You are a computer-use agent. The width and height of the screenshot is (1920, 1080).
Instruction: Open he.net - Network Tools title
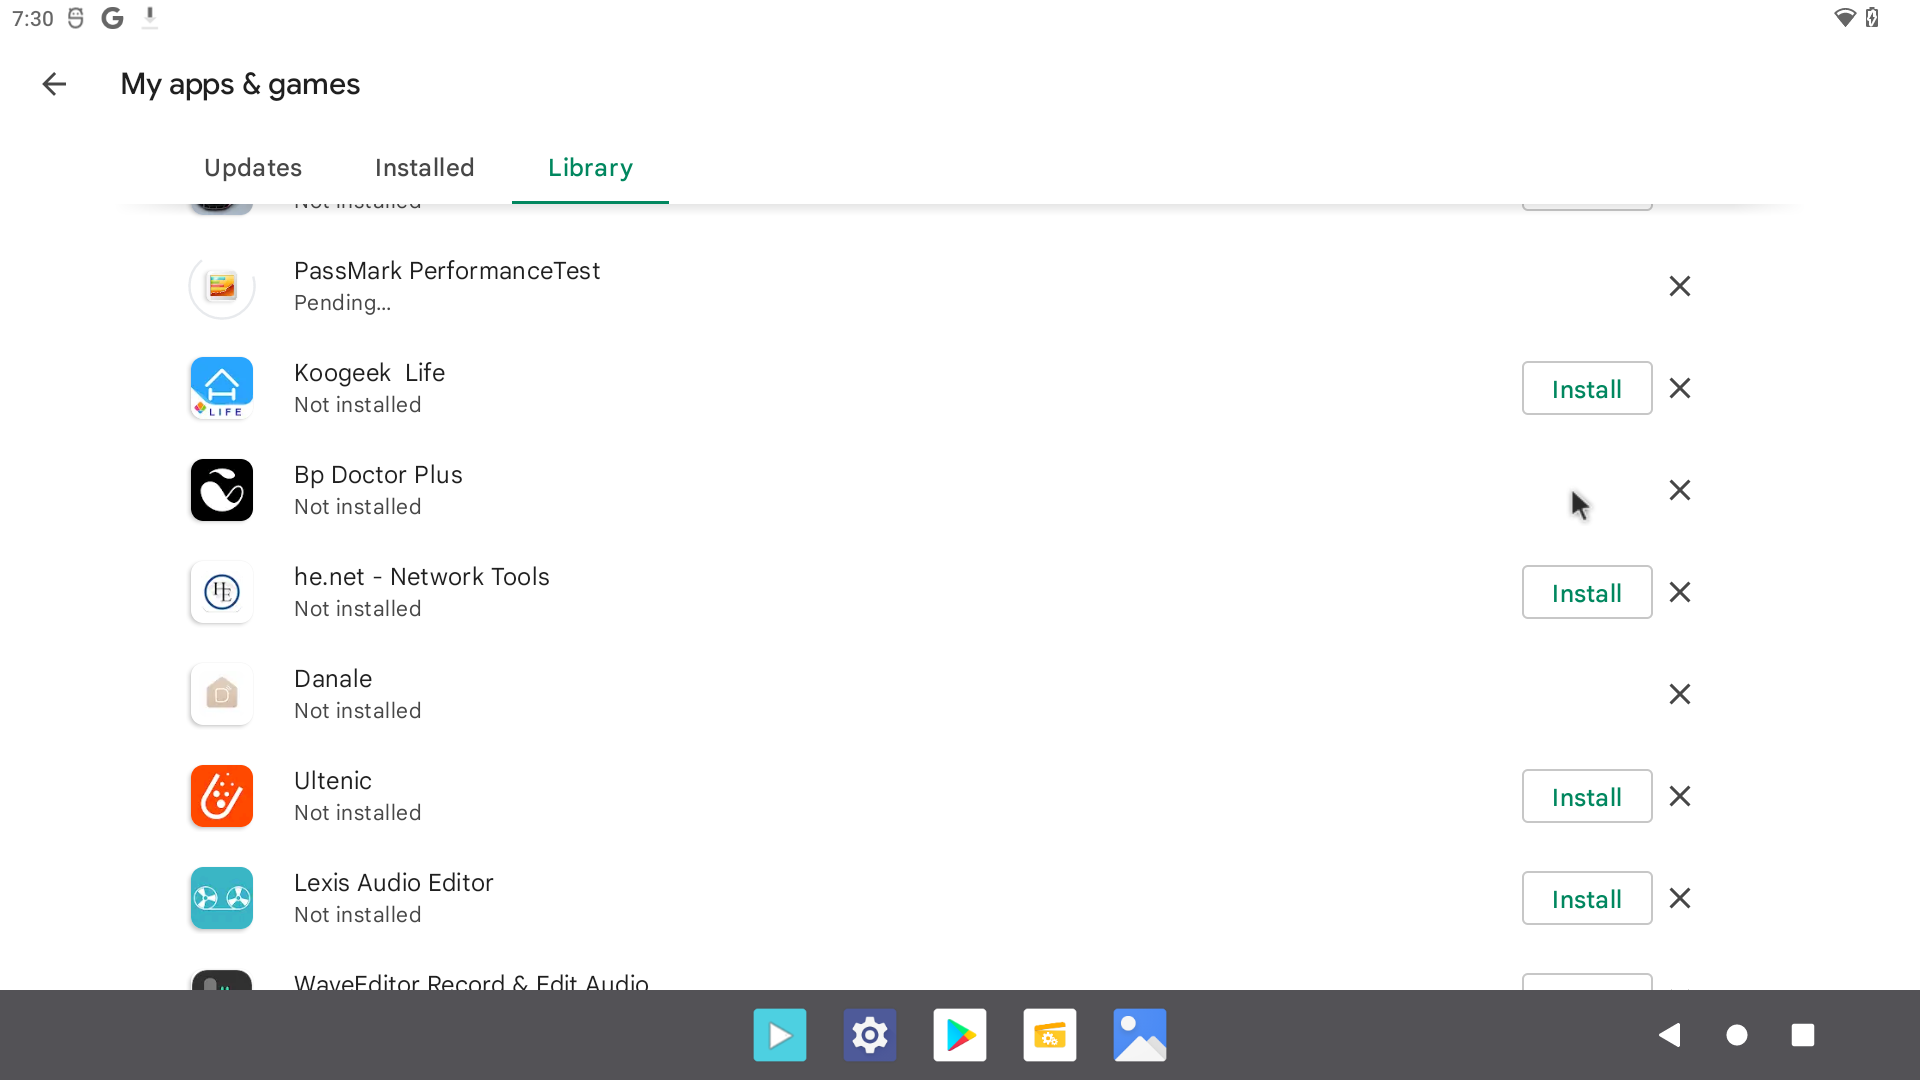click(x=421, y=577)
